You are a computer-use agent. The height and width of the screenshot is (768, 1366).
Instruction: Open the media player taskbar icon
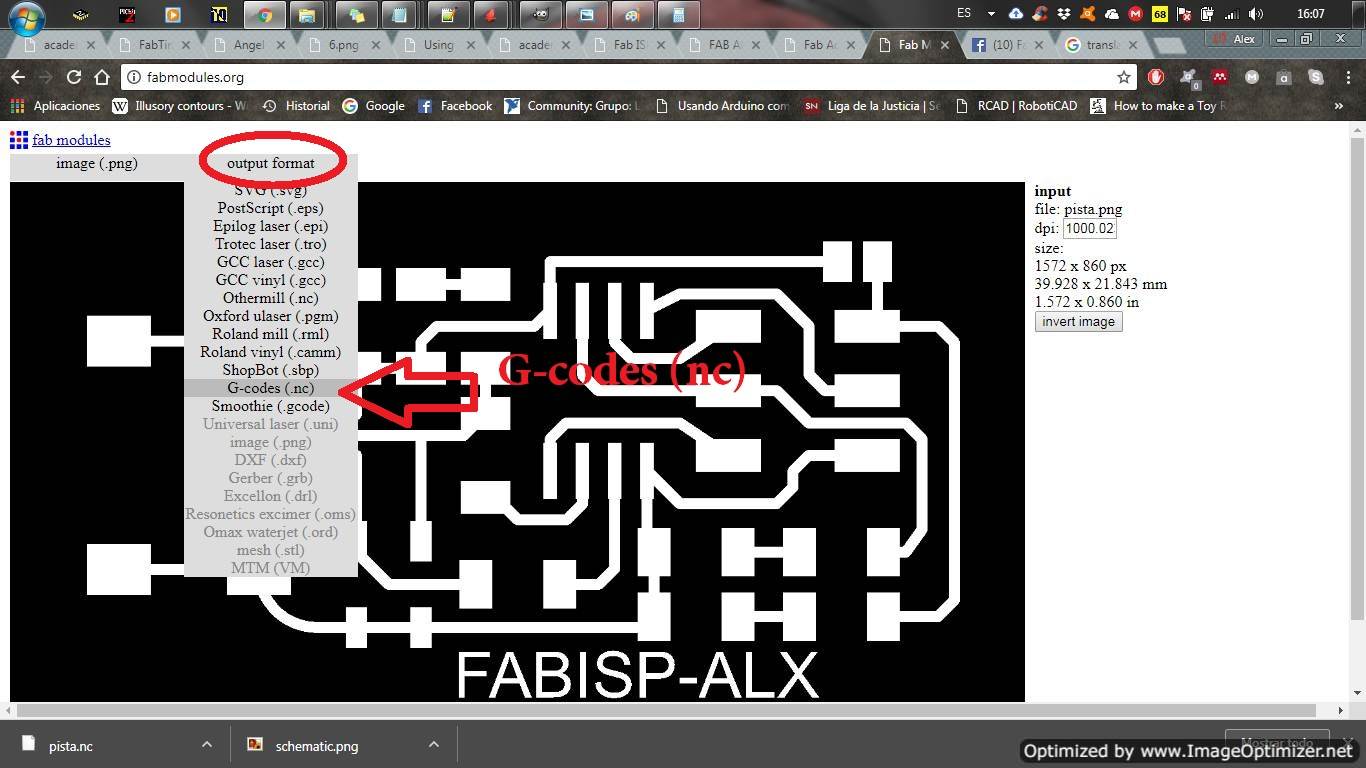[x=173, y=15]
